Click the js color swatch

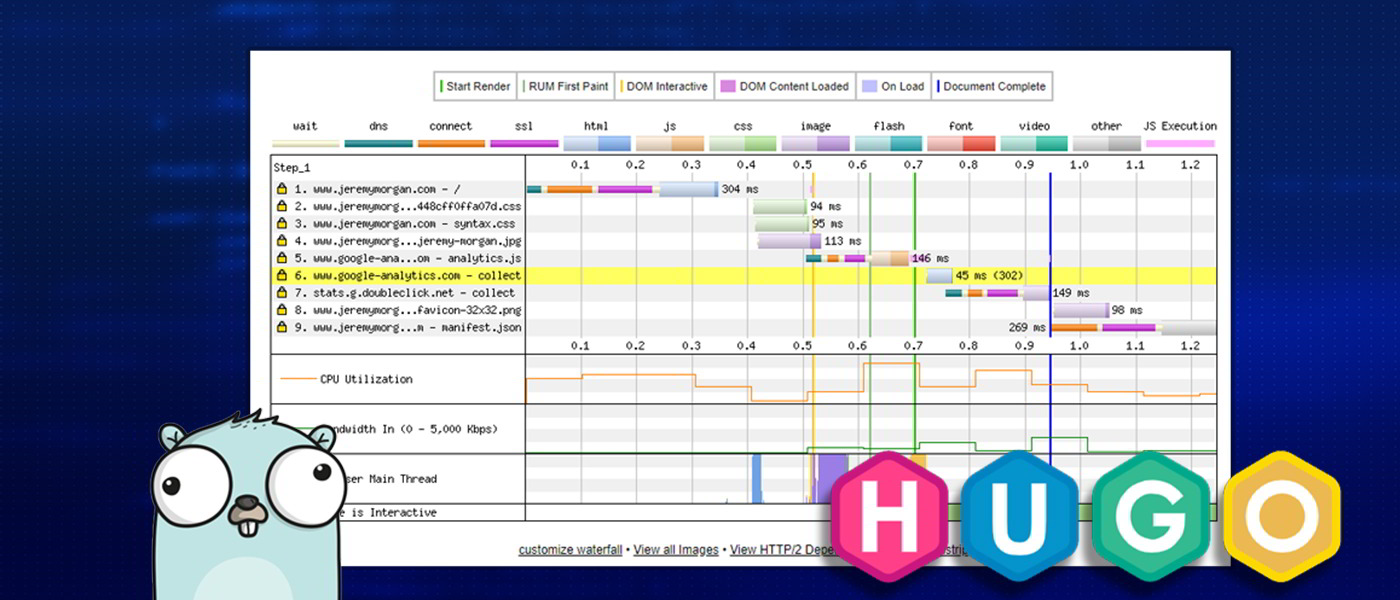pyautogui.click(x=669, y=144)
